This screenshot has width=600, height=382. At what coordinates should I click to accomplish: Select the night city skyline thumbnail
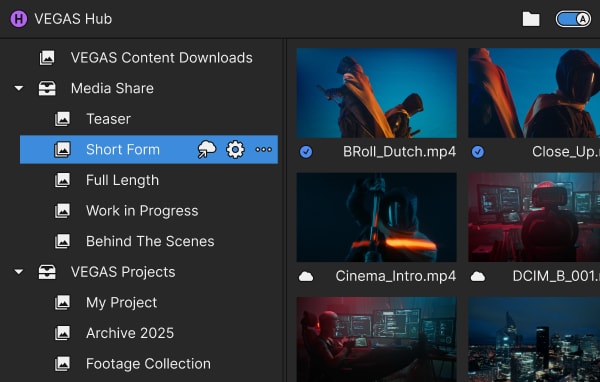[534, 340]
